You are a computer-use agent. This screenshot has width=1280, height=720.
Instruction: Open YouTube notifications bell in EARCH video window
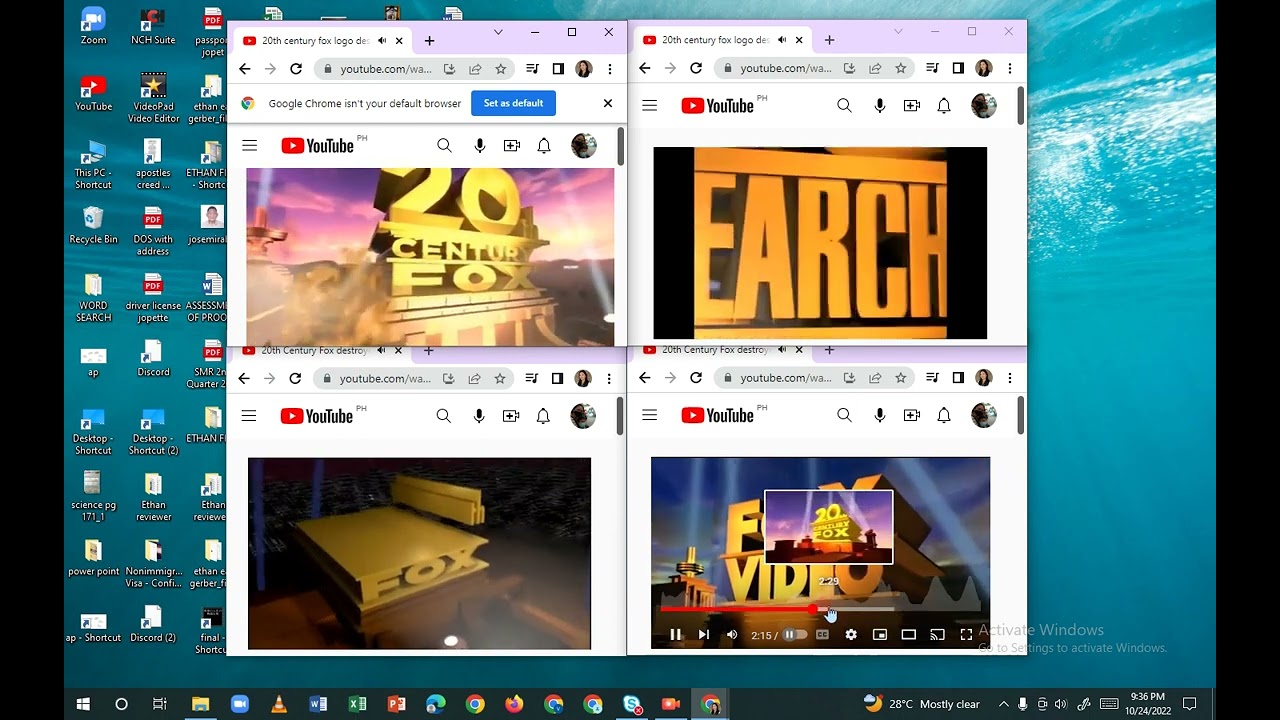[944, 105]
